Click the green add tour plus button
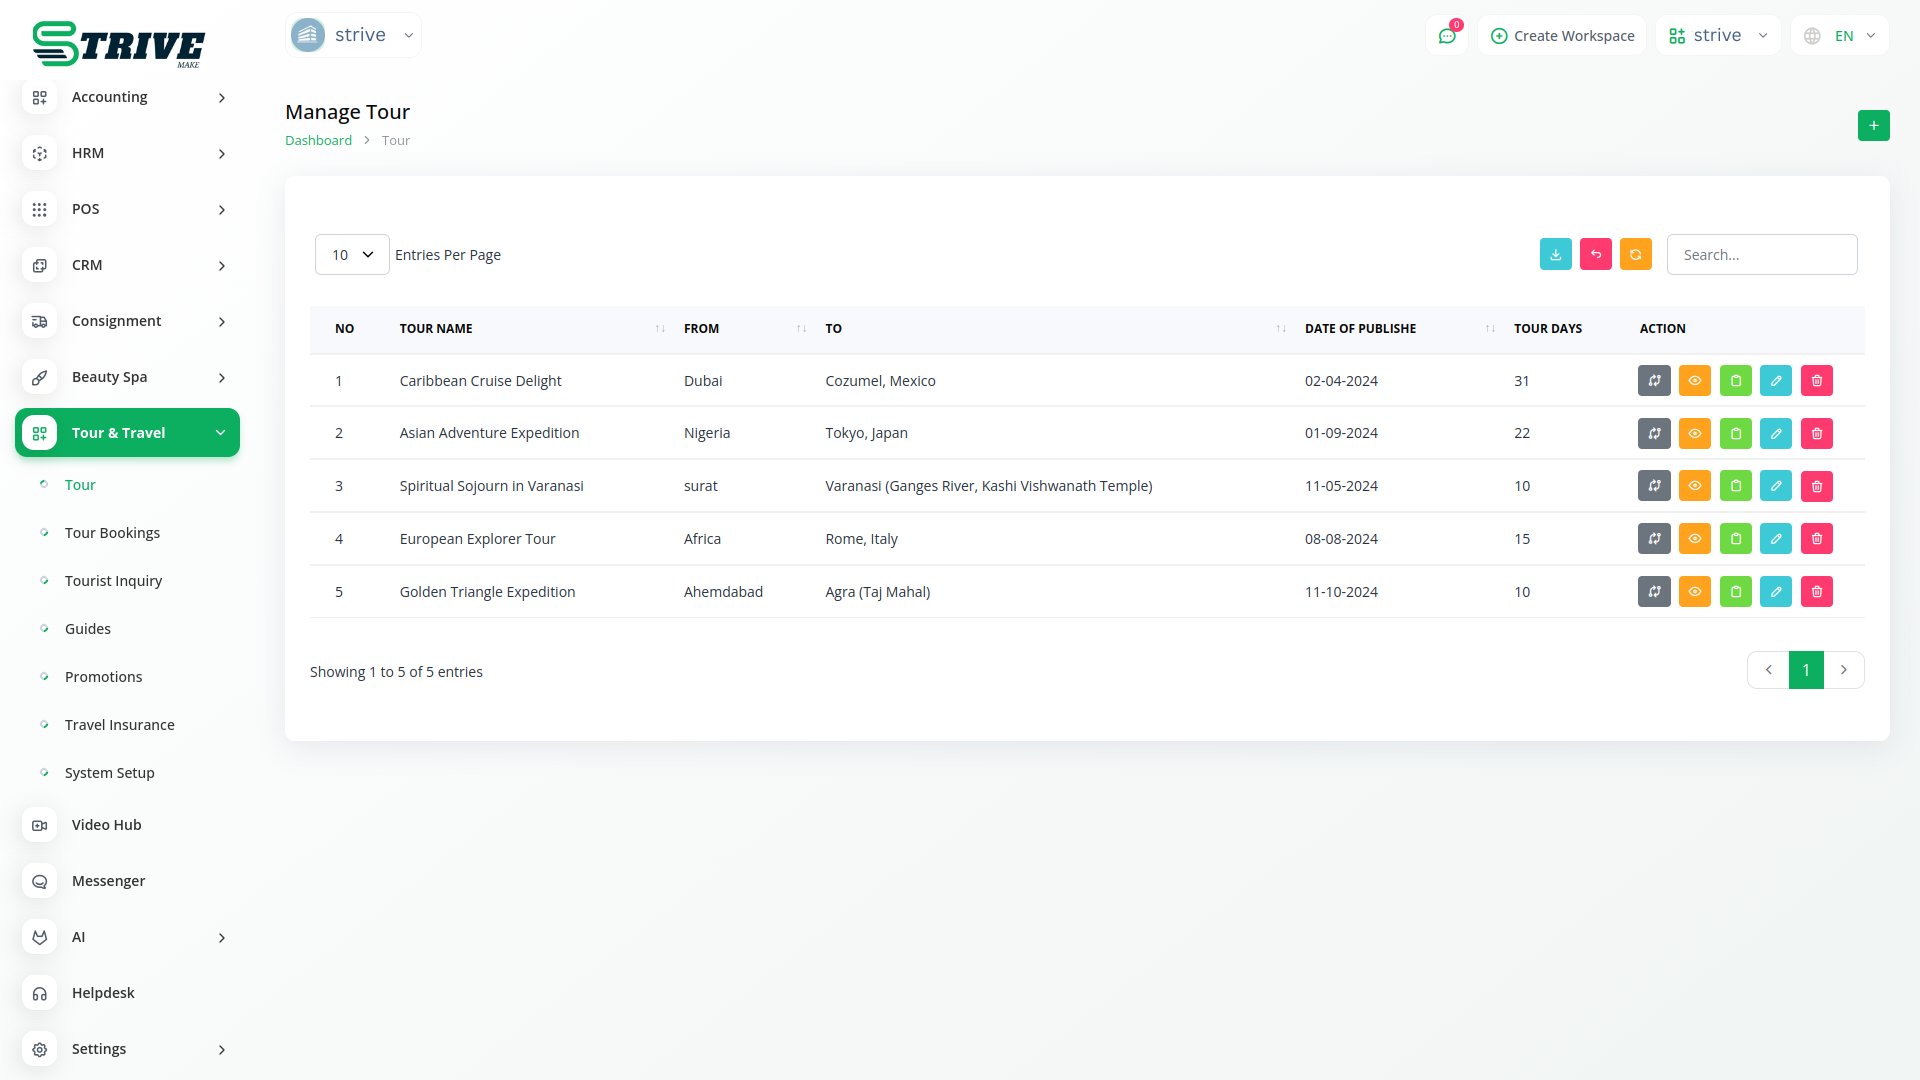This screenshot has width=1920, height=1080. point(1873,126)
